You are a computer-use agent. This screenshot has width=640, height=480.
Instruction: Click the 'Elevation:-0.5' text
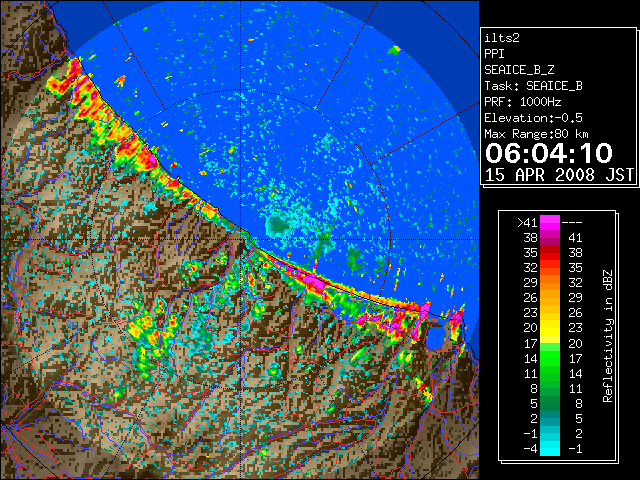click(533, 118)
